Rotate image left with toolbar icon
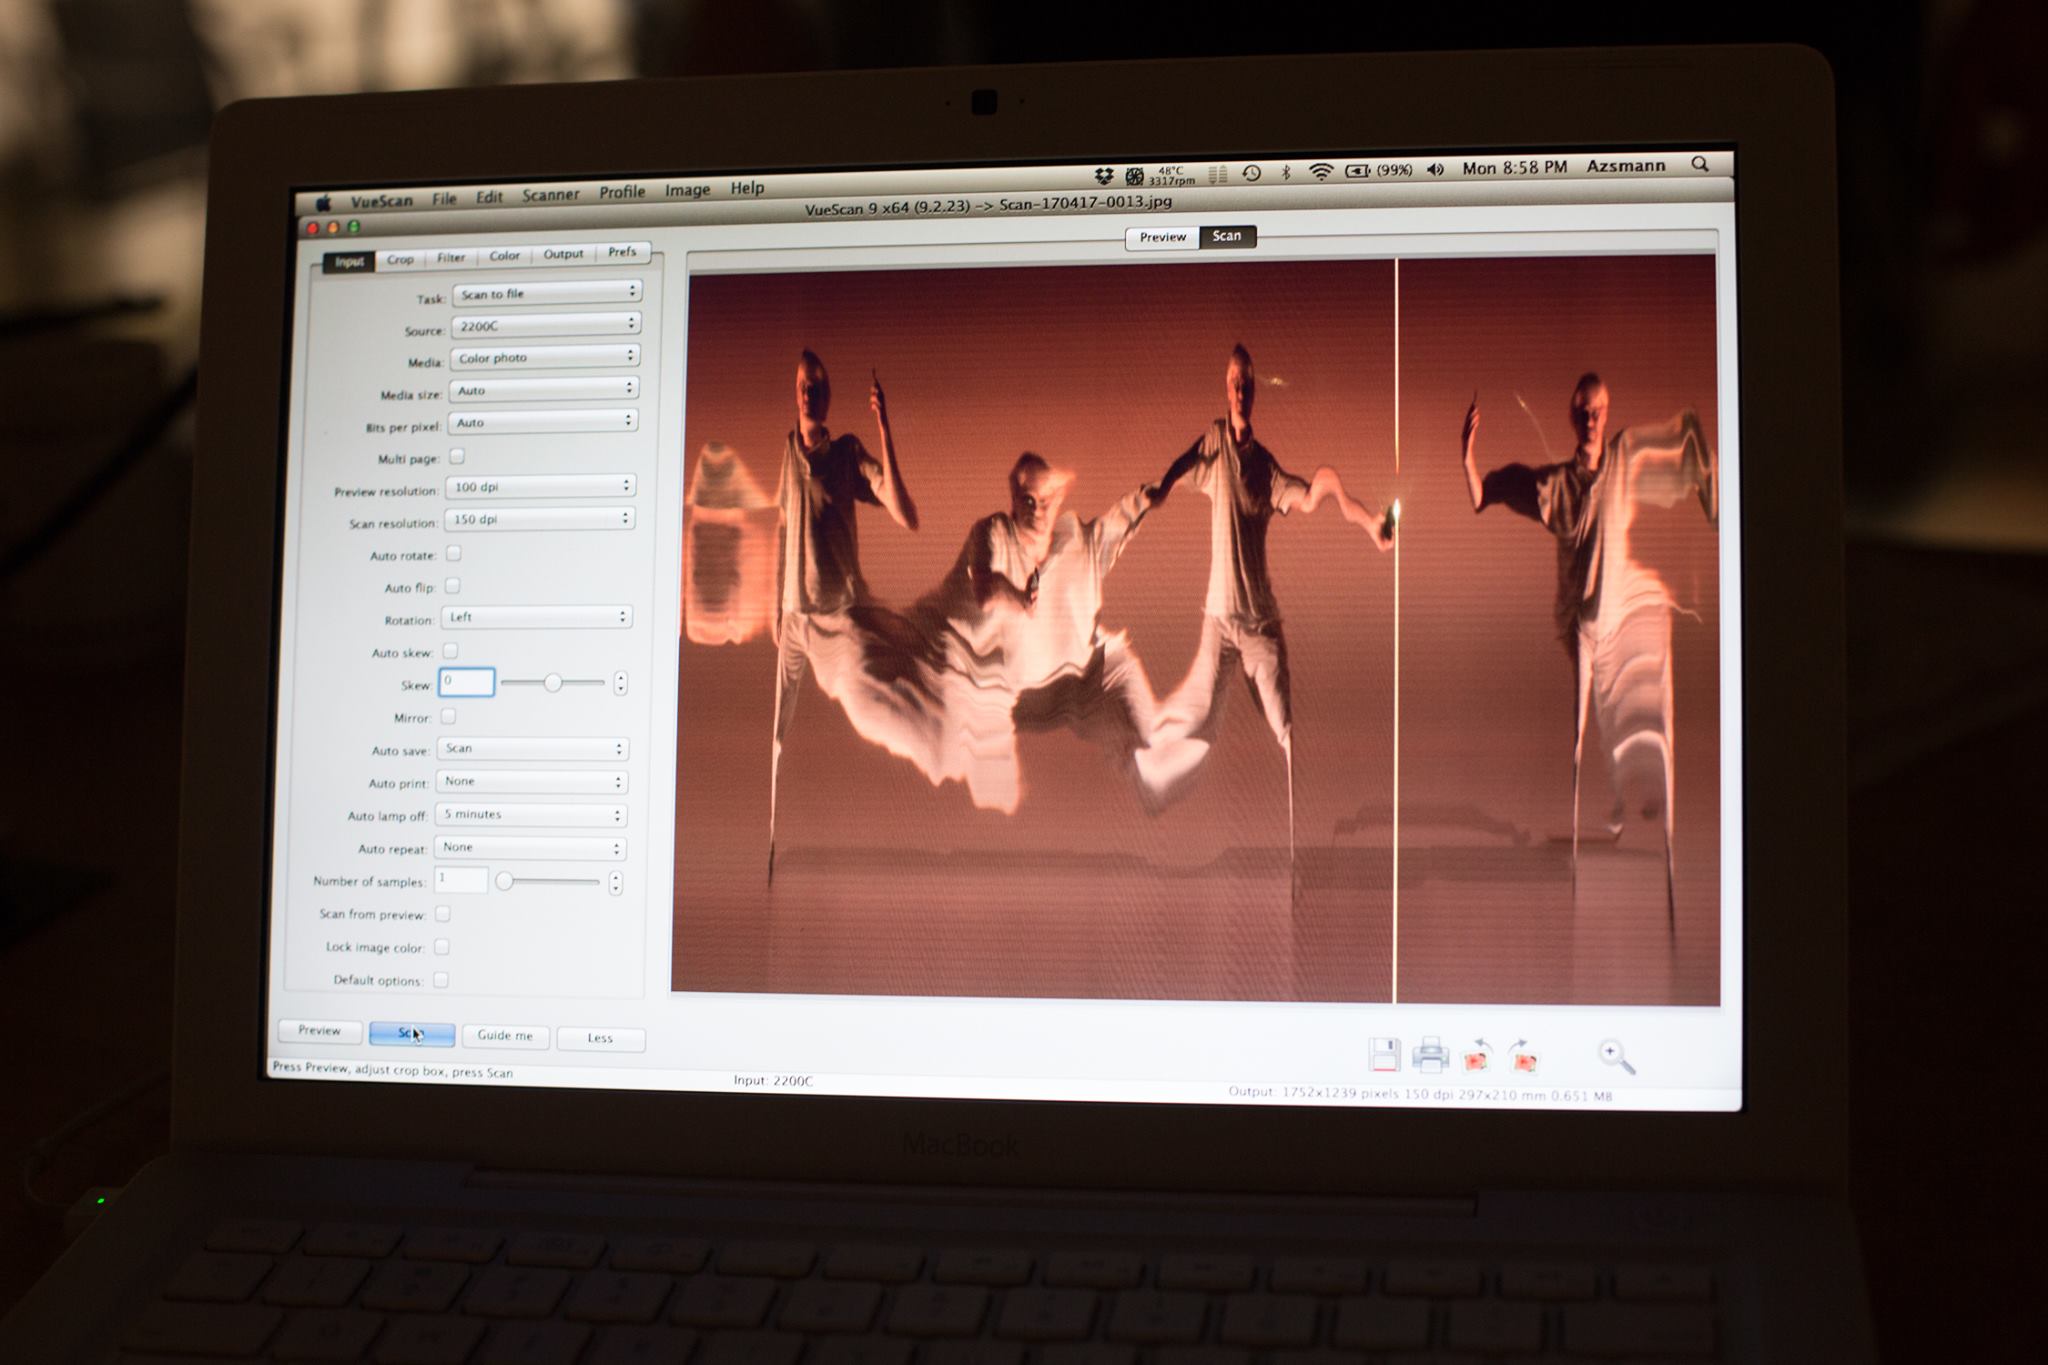 pos(1477,1056)
